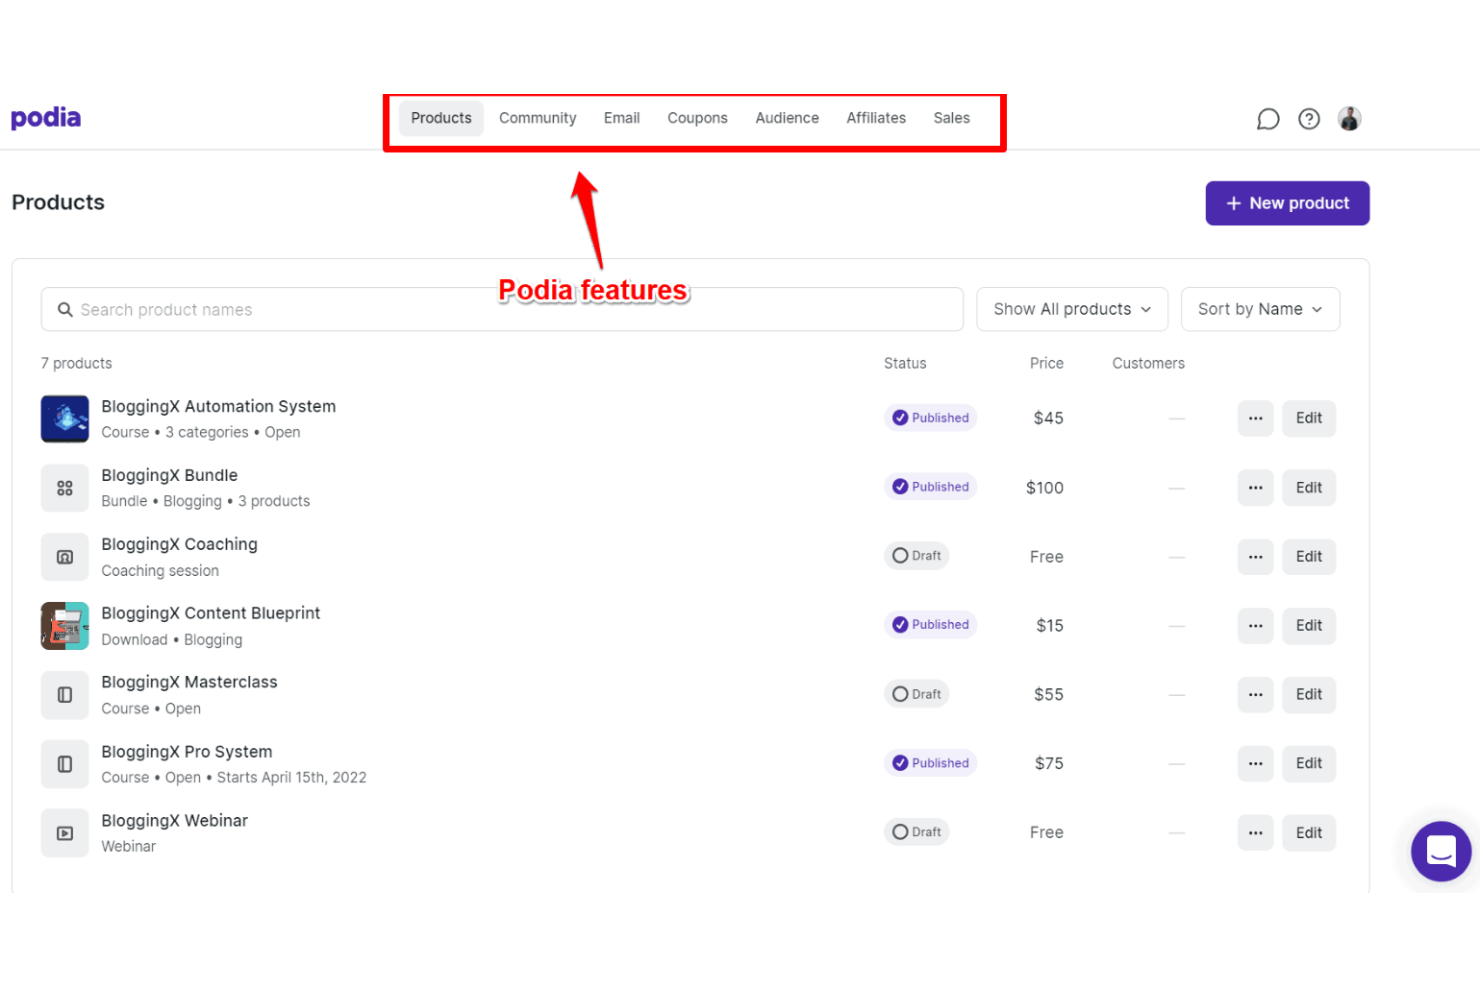The width and height of the screenshot is (1480, 987).
Task: Switch to the Community tab
Action: pyautogui.click(x=538, y=118)
